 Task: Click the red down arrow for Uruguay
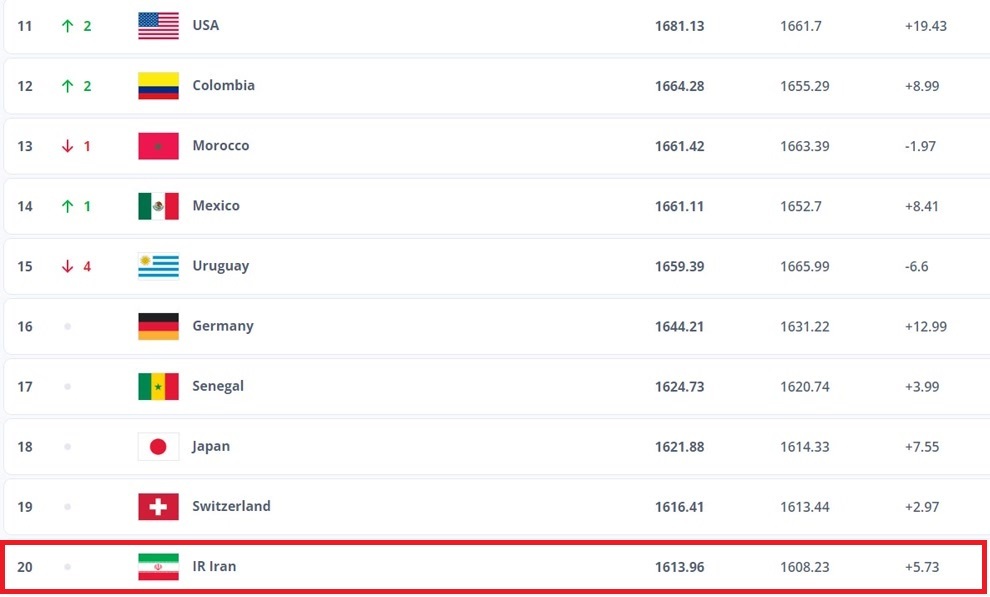coord(68,266)
